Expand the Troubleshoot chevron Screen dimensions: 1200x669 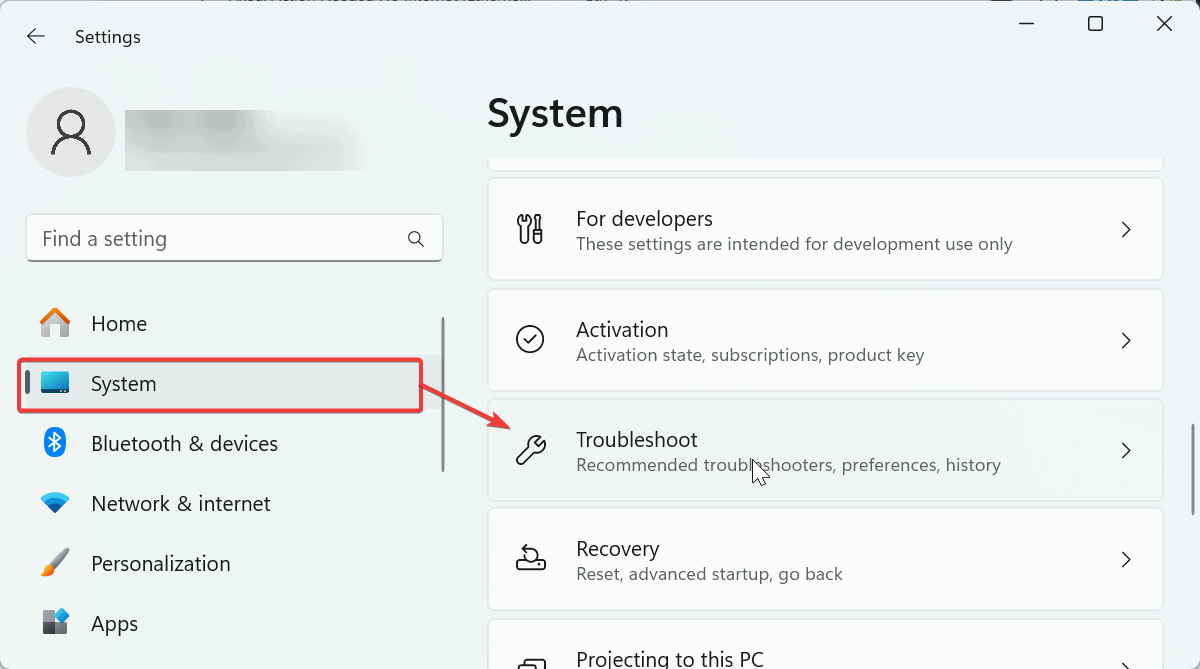[x=1126, y=450]
